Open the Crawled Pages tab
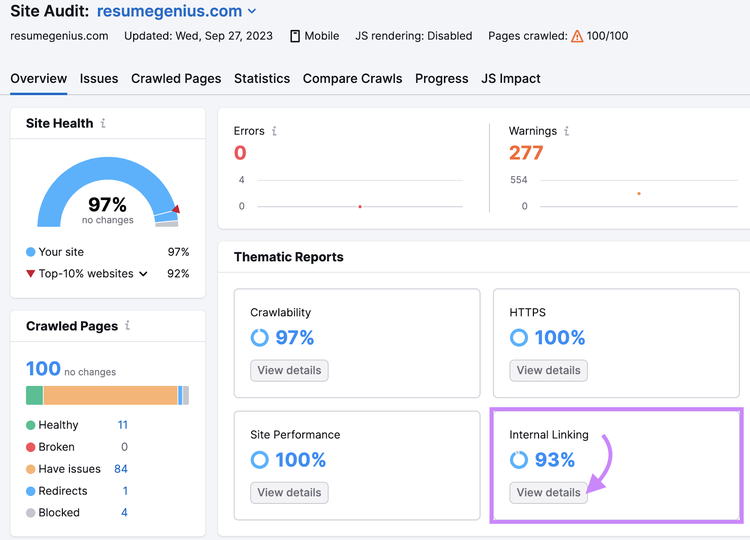Image resolution: width=750 pixels, height=540 pixels. pos(176,78)
